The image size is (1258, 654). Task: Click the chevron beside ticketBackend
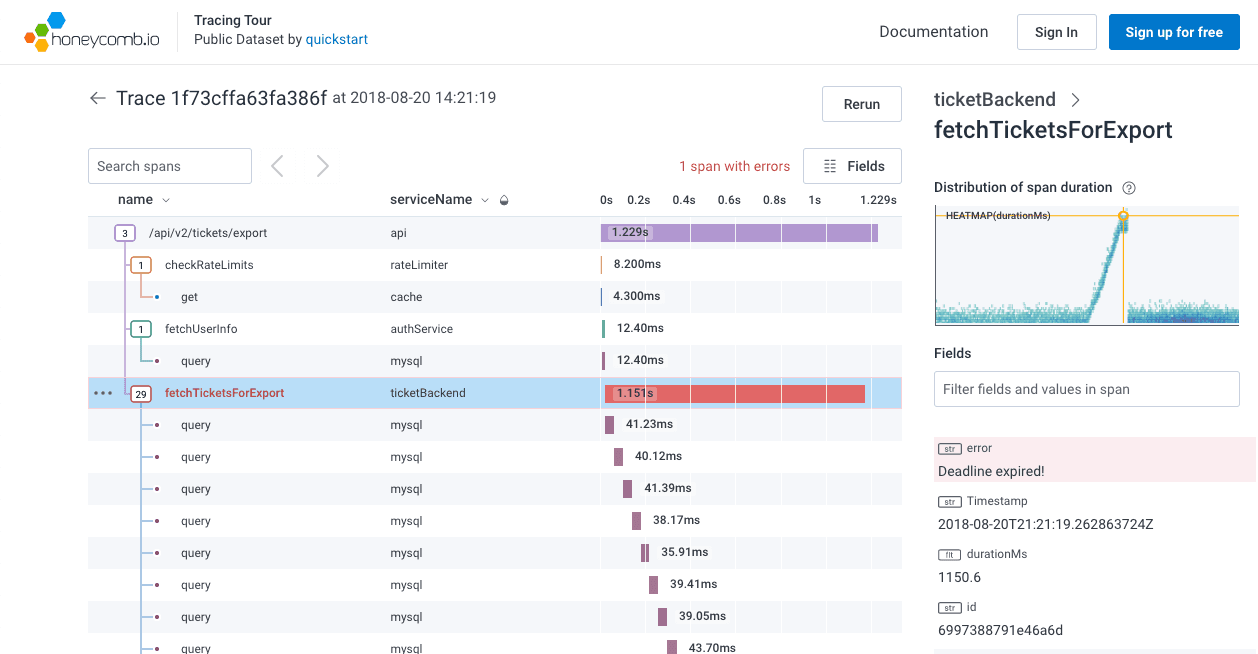pyautogui.click(x=1075, y=100)
